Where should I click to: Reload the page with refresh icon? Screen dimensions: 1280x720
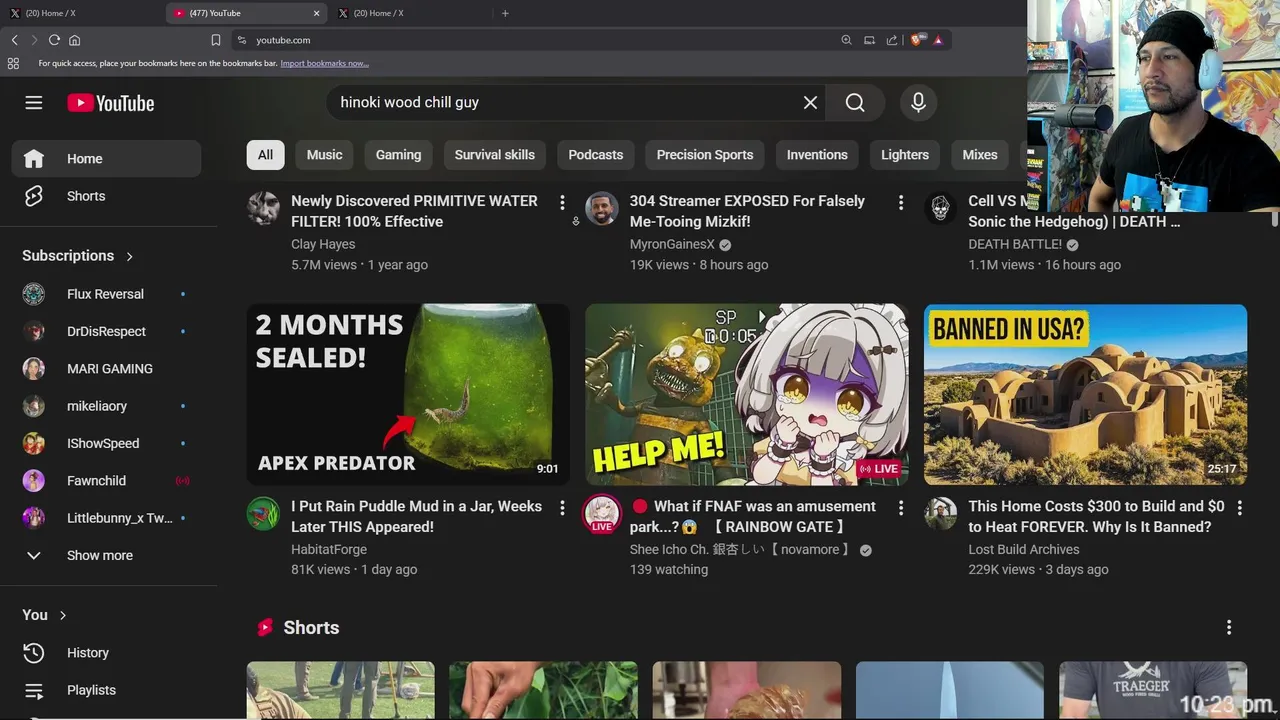click(54, 40)
